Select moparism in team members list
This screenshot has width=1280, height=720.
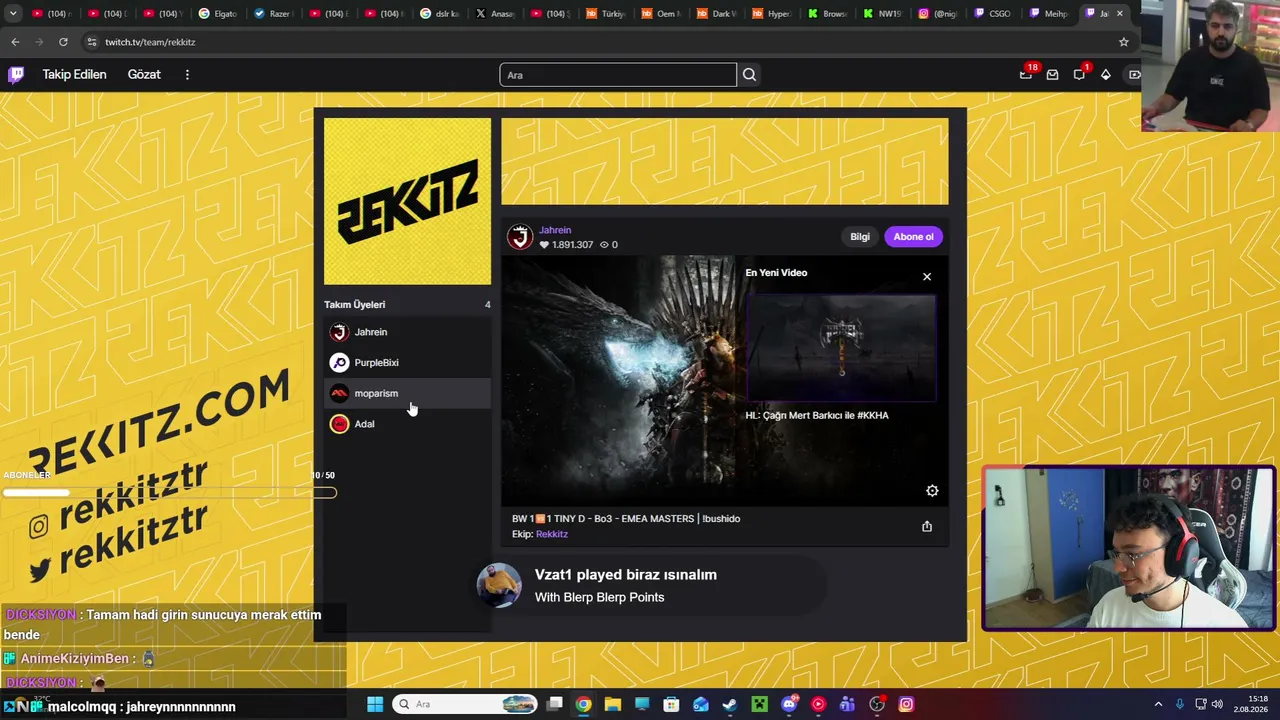[407, 393]
